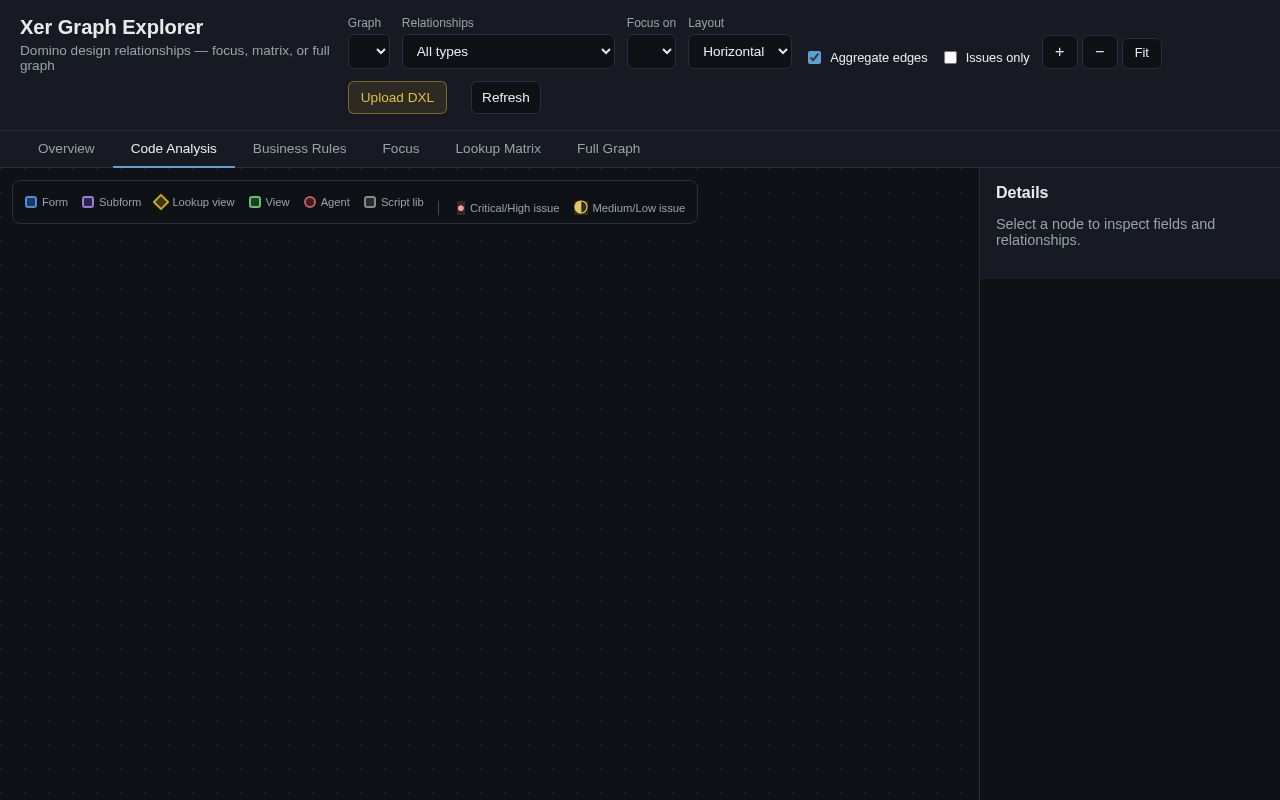The height and width of the screenshot is (800, 1280).
Task: Open the Layout 'Horizontal' dropdown
Action: pyautogui.click(x=740, y=51)
